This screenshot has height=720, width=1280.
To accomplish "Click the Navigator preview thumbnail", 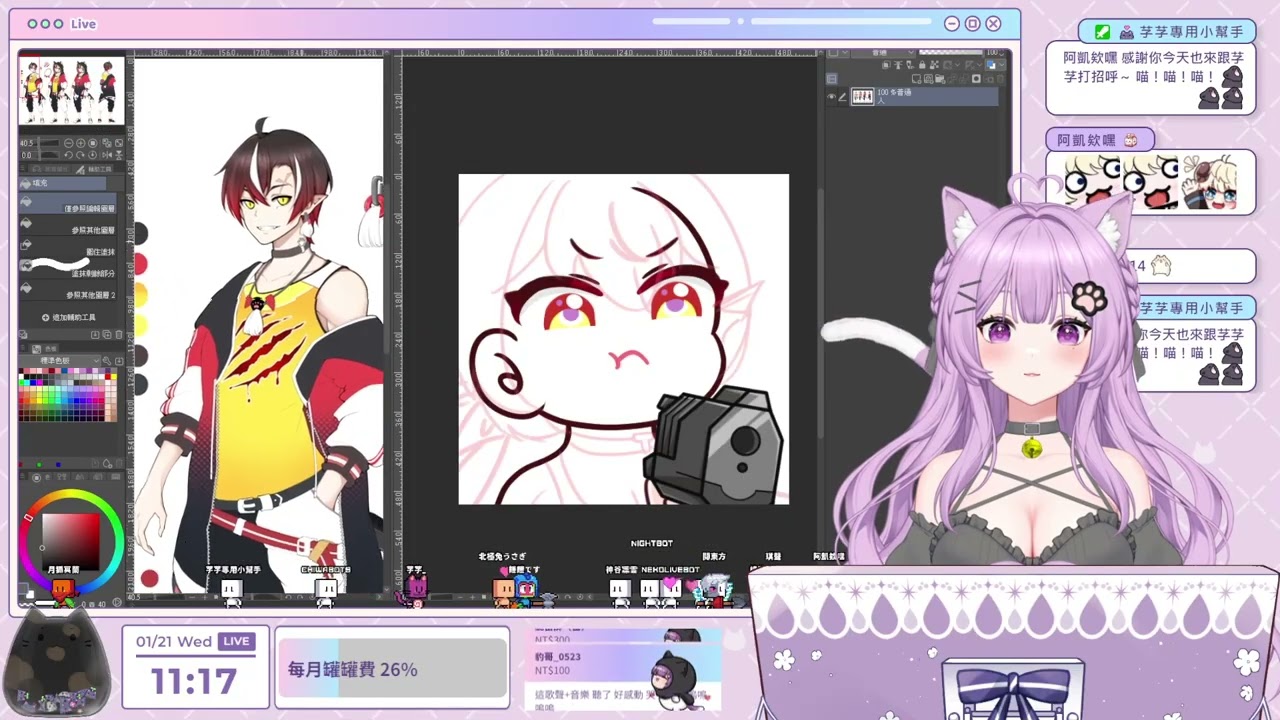I will coord(72,90).
